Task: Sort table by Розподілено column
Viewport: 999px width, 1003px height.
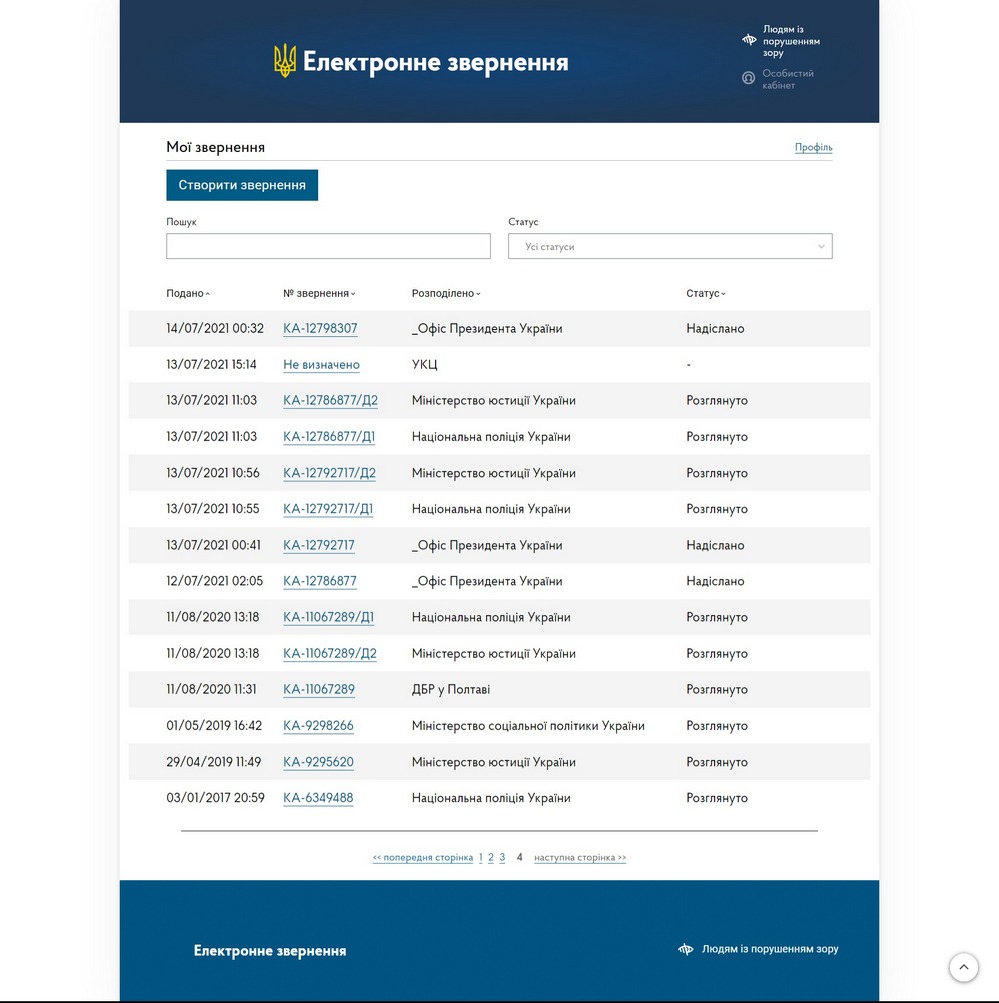Action: pos(446,293)
